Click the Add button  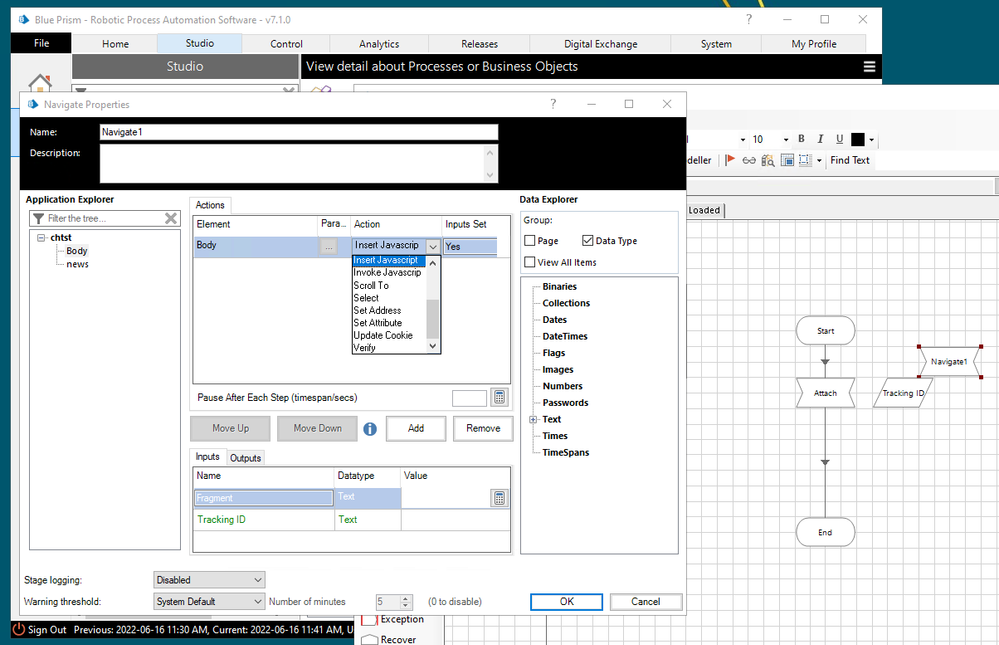[x=416, y=428]
